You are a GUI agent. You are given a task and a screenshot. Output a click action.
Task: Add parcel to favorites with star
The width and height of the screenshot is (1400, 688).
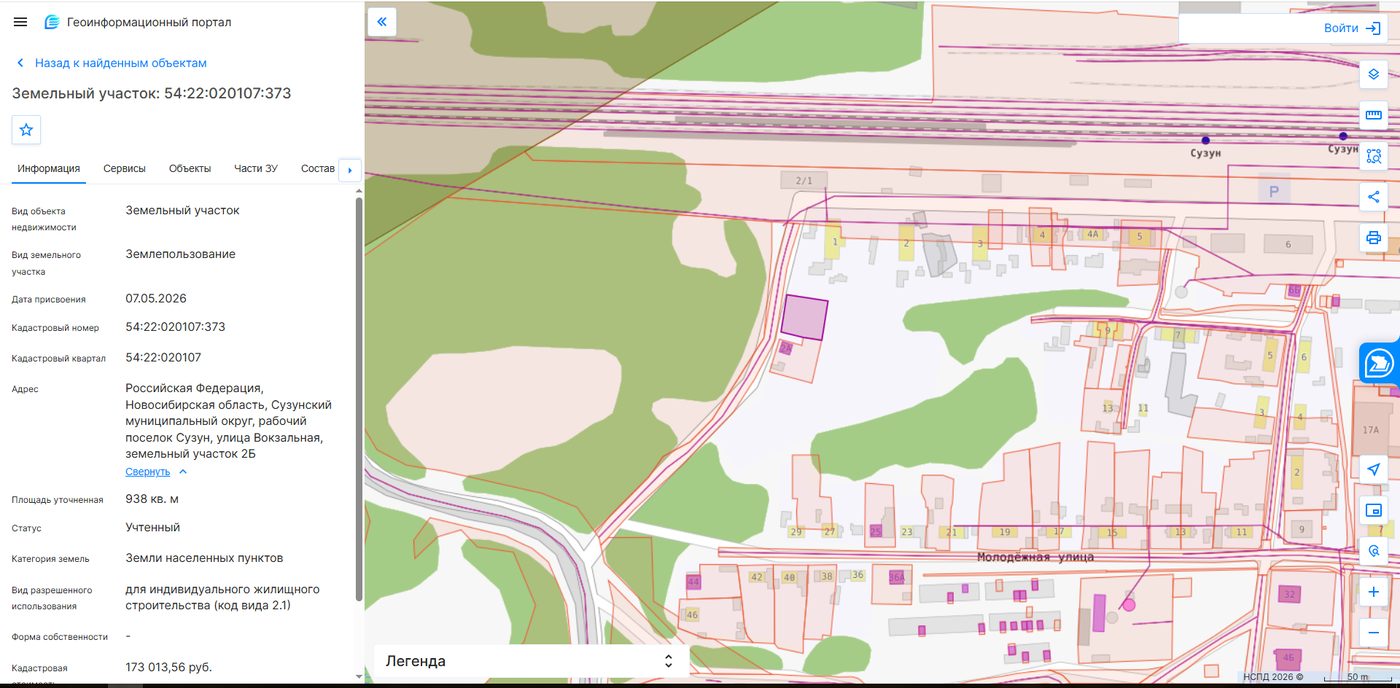[26, 130]
